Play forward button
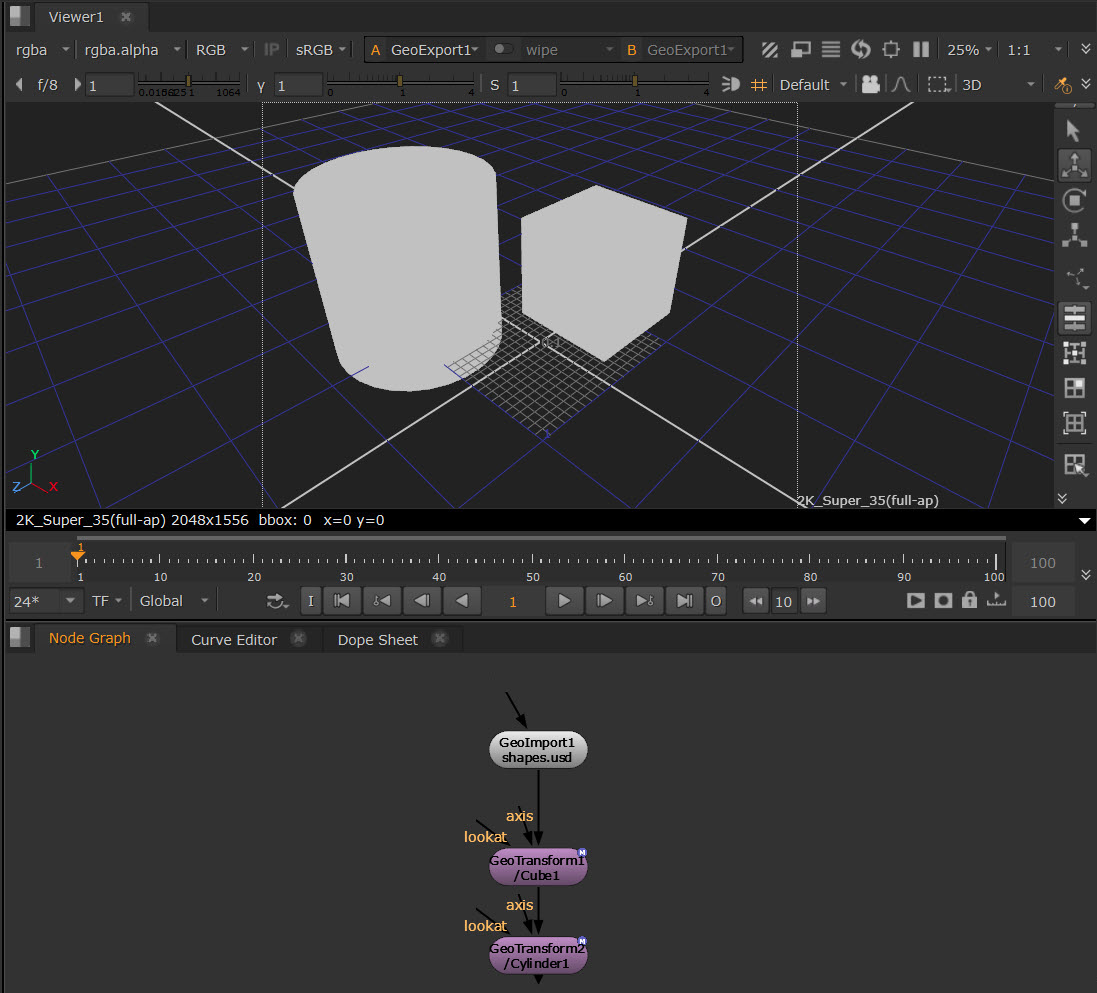 tap(564, 601)
